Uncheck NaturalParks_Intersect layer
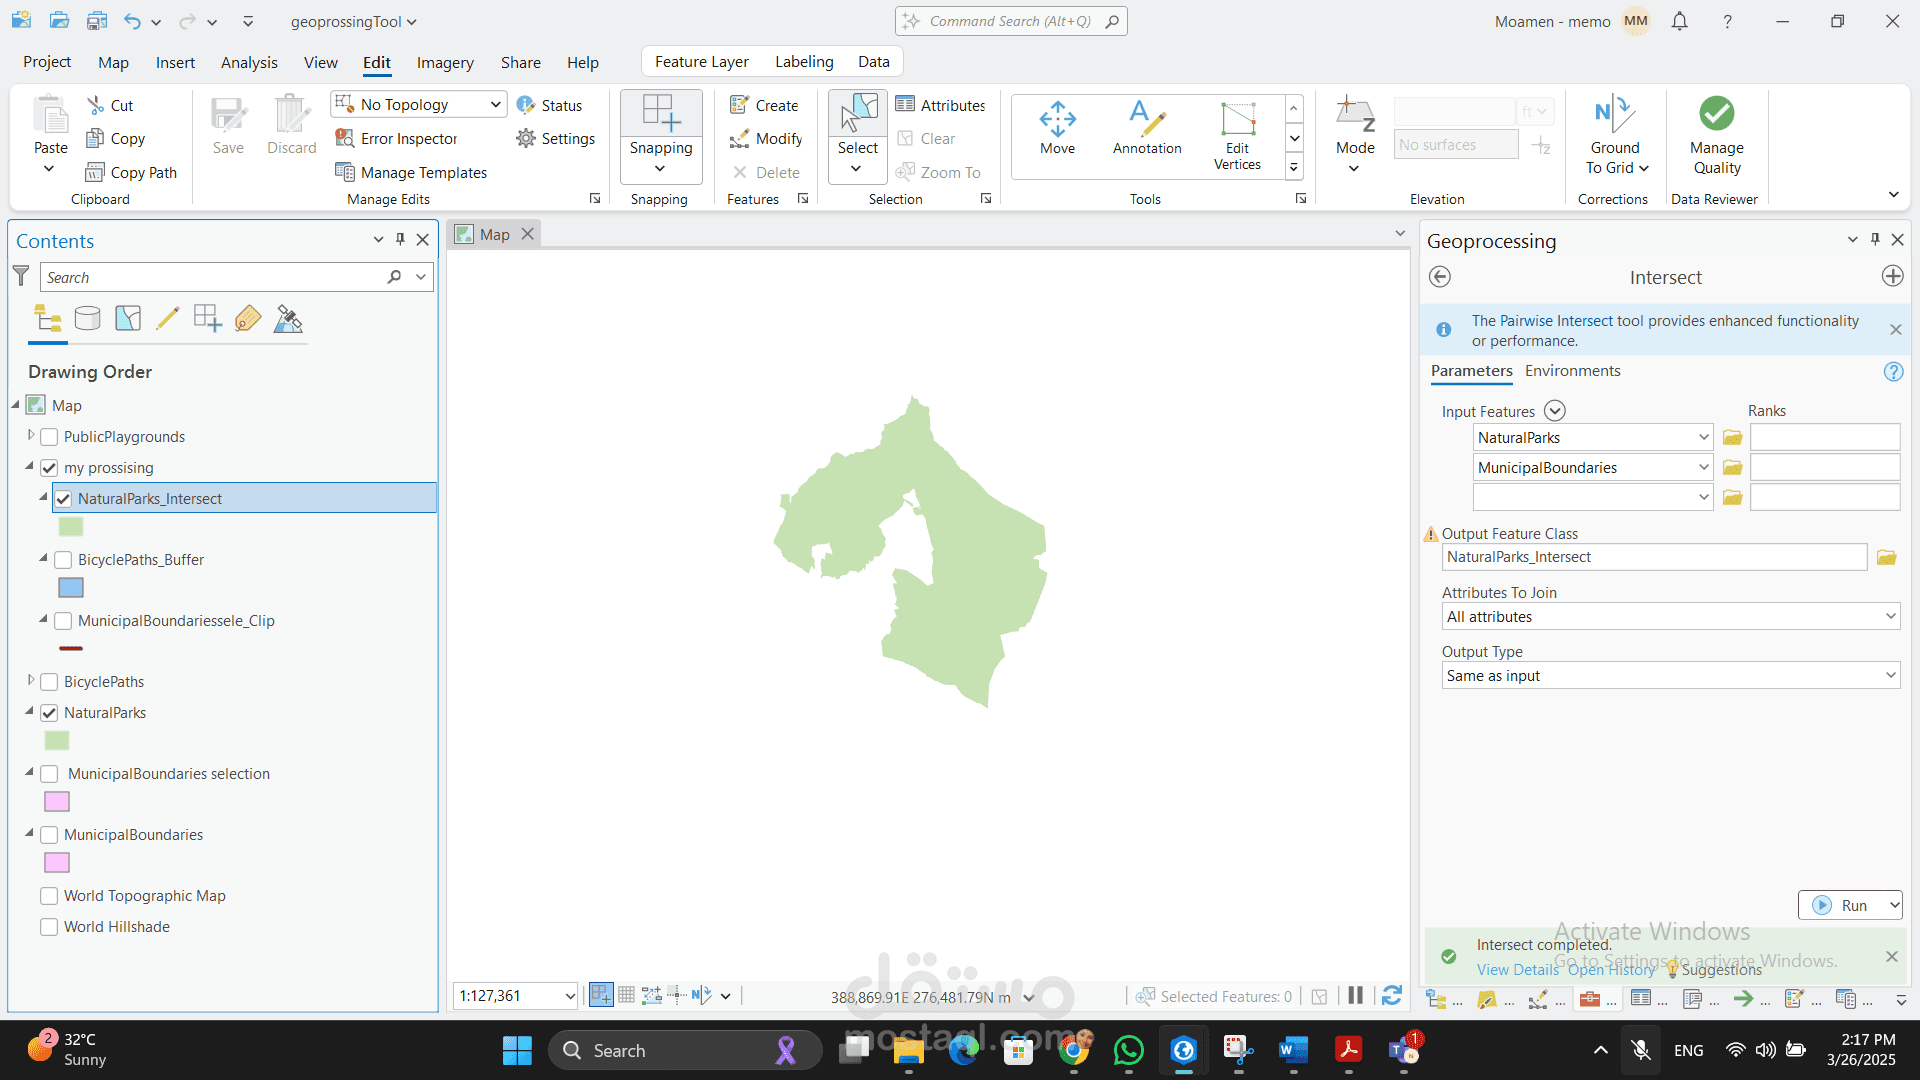Image resolution: width=1920 pixels, height=1080 pixels. 63,499
